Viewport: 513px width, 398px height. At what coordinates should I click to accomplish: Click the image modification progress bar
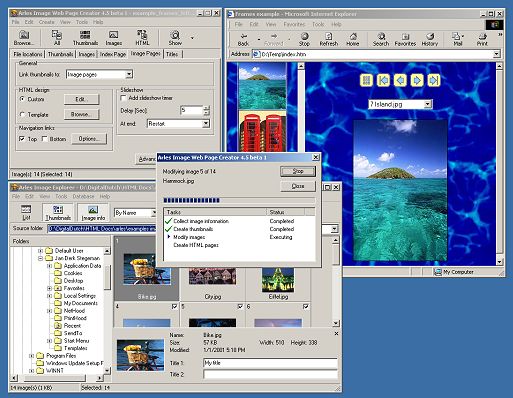point(239,200)
